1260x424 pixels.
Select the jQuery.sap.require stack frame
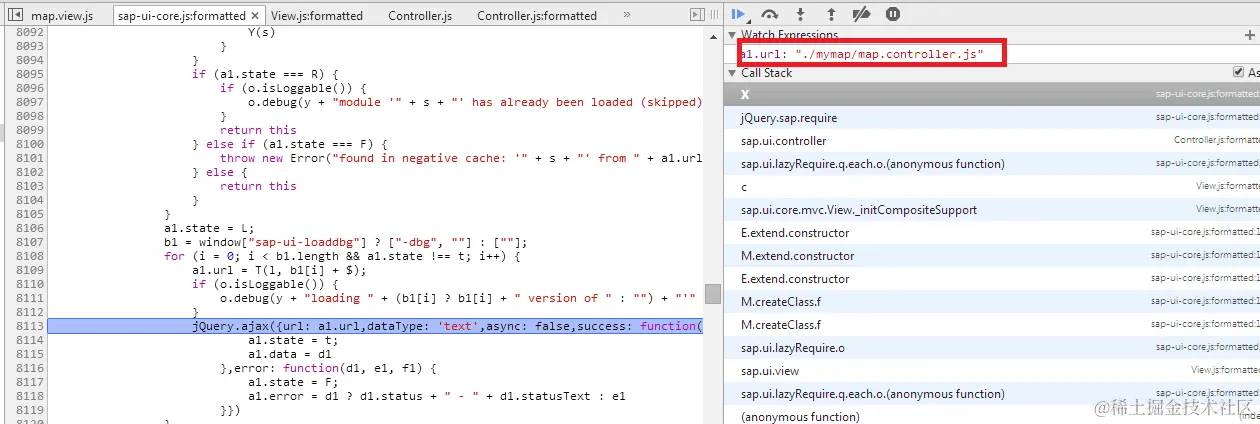point(992,117)
